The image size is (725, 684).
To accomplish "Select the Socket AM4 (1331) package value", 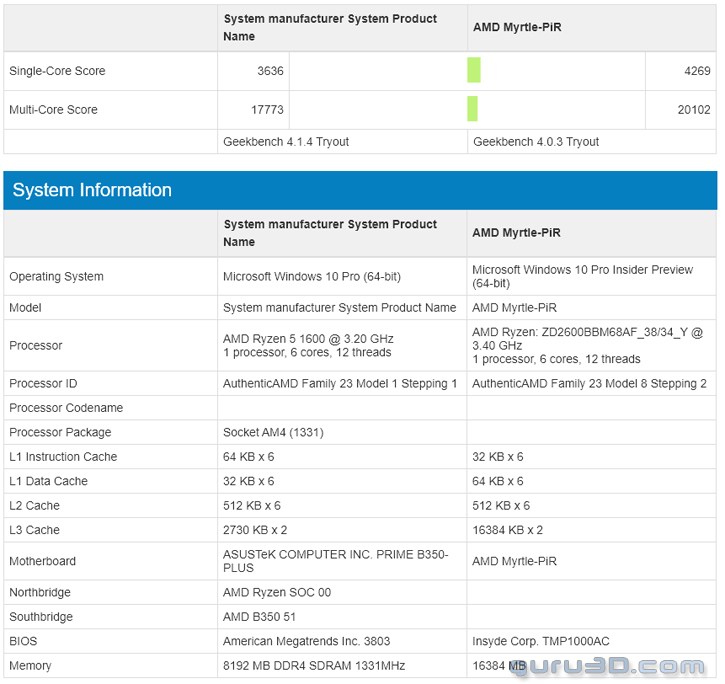I will click(273, 433).
